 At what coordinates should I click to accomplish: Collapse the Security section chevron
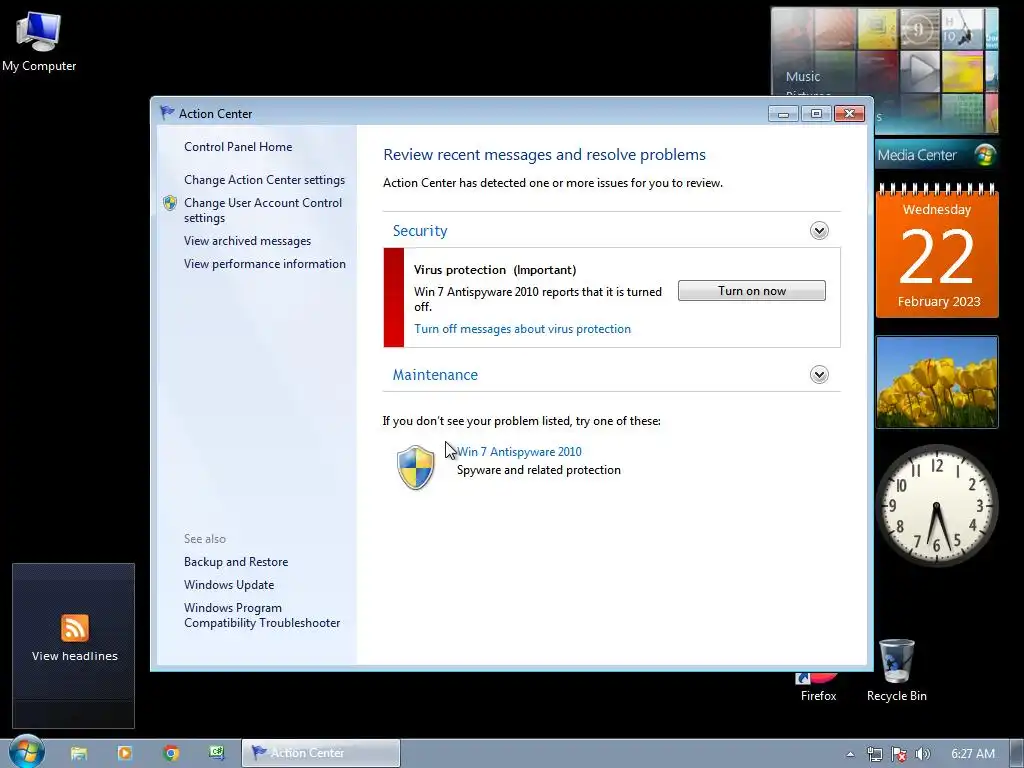click(819, 231)
